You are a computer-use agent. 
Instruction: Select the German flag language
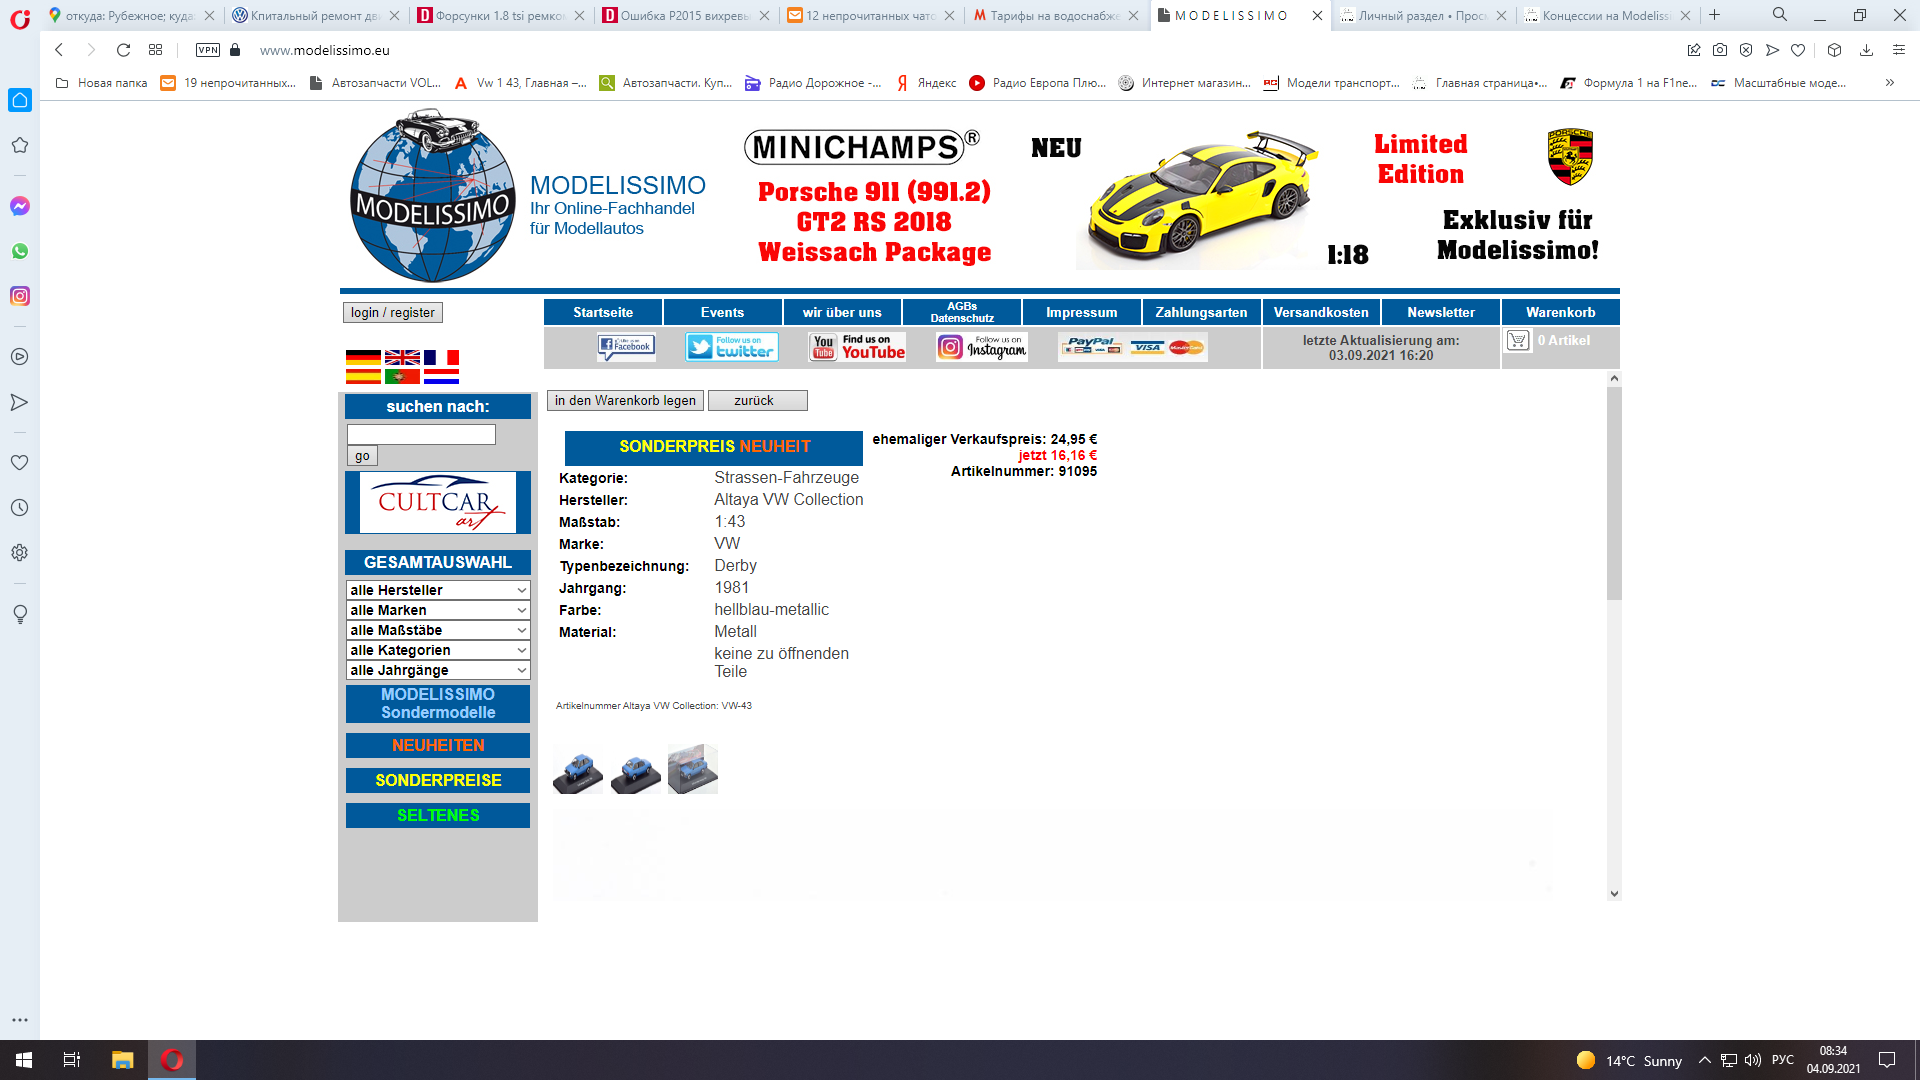pos(363,357)
